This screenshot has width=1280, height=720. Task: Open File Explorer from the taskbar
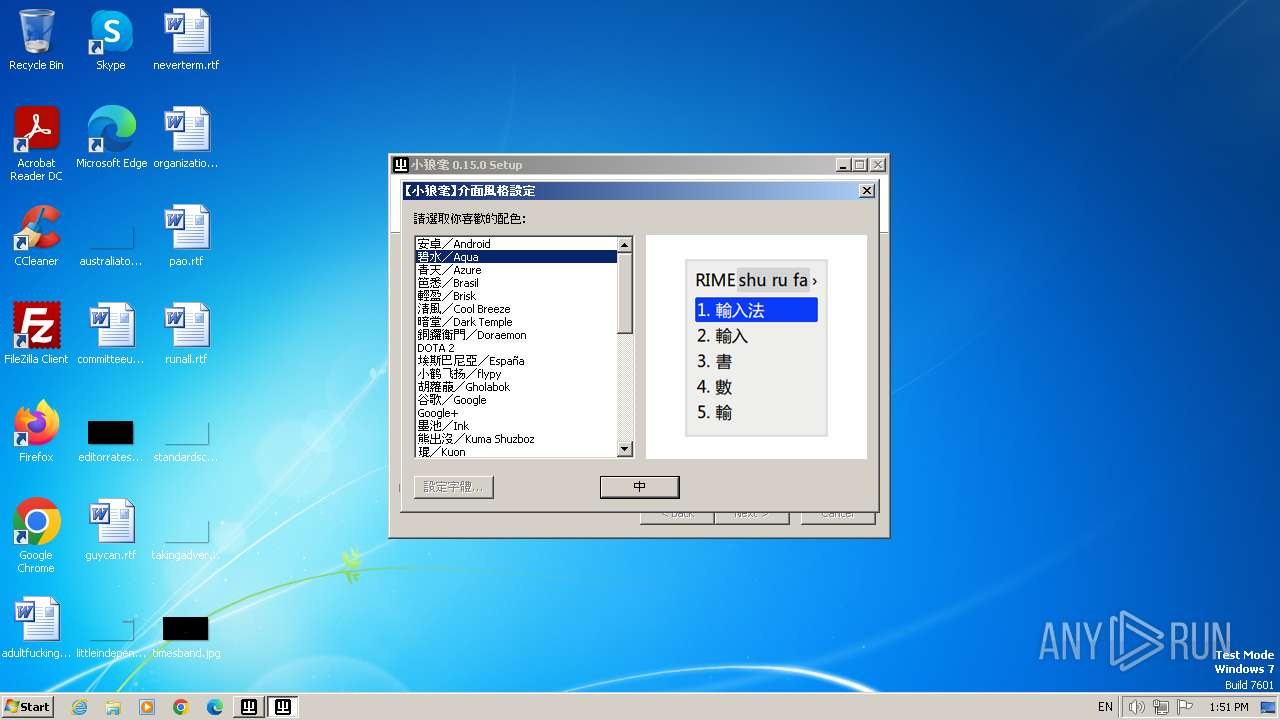pyautogui.click(x=113, y=707)
